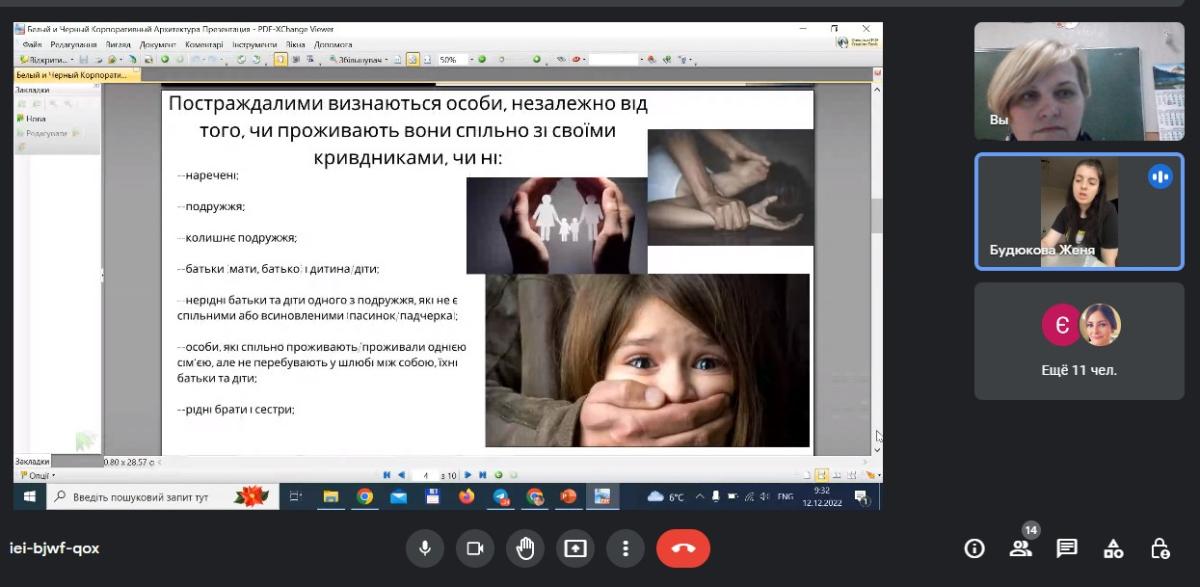Open the Документ menu
Viewport: 1200px width, 587px height.
[158, 45]
